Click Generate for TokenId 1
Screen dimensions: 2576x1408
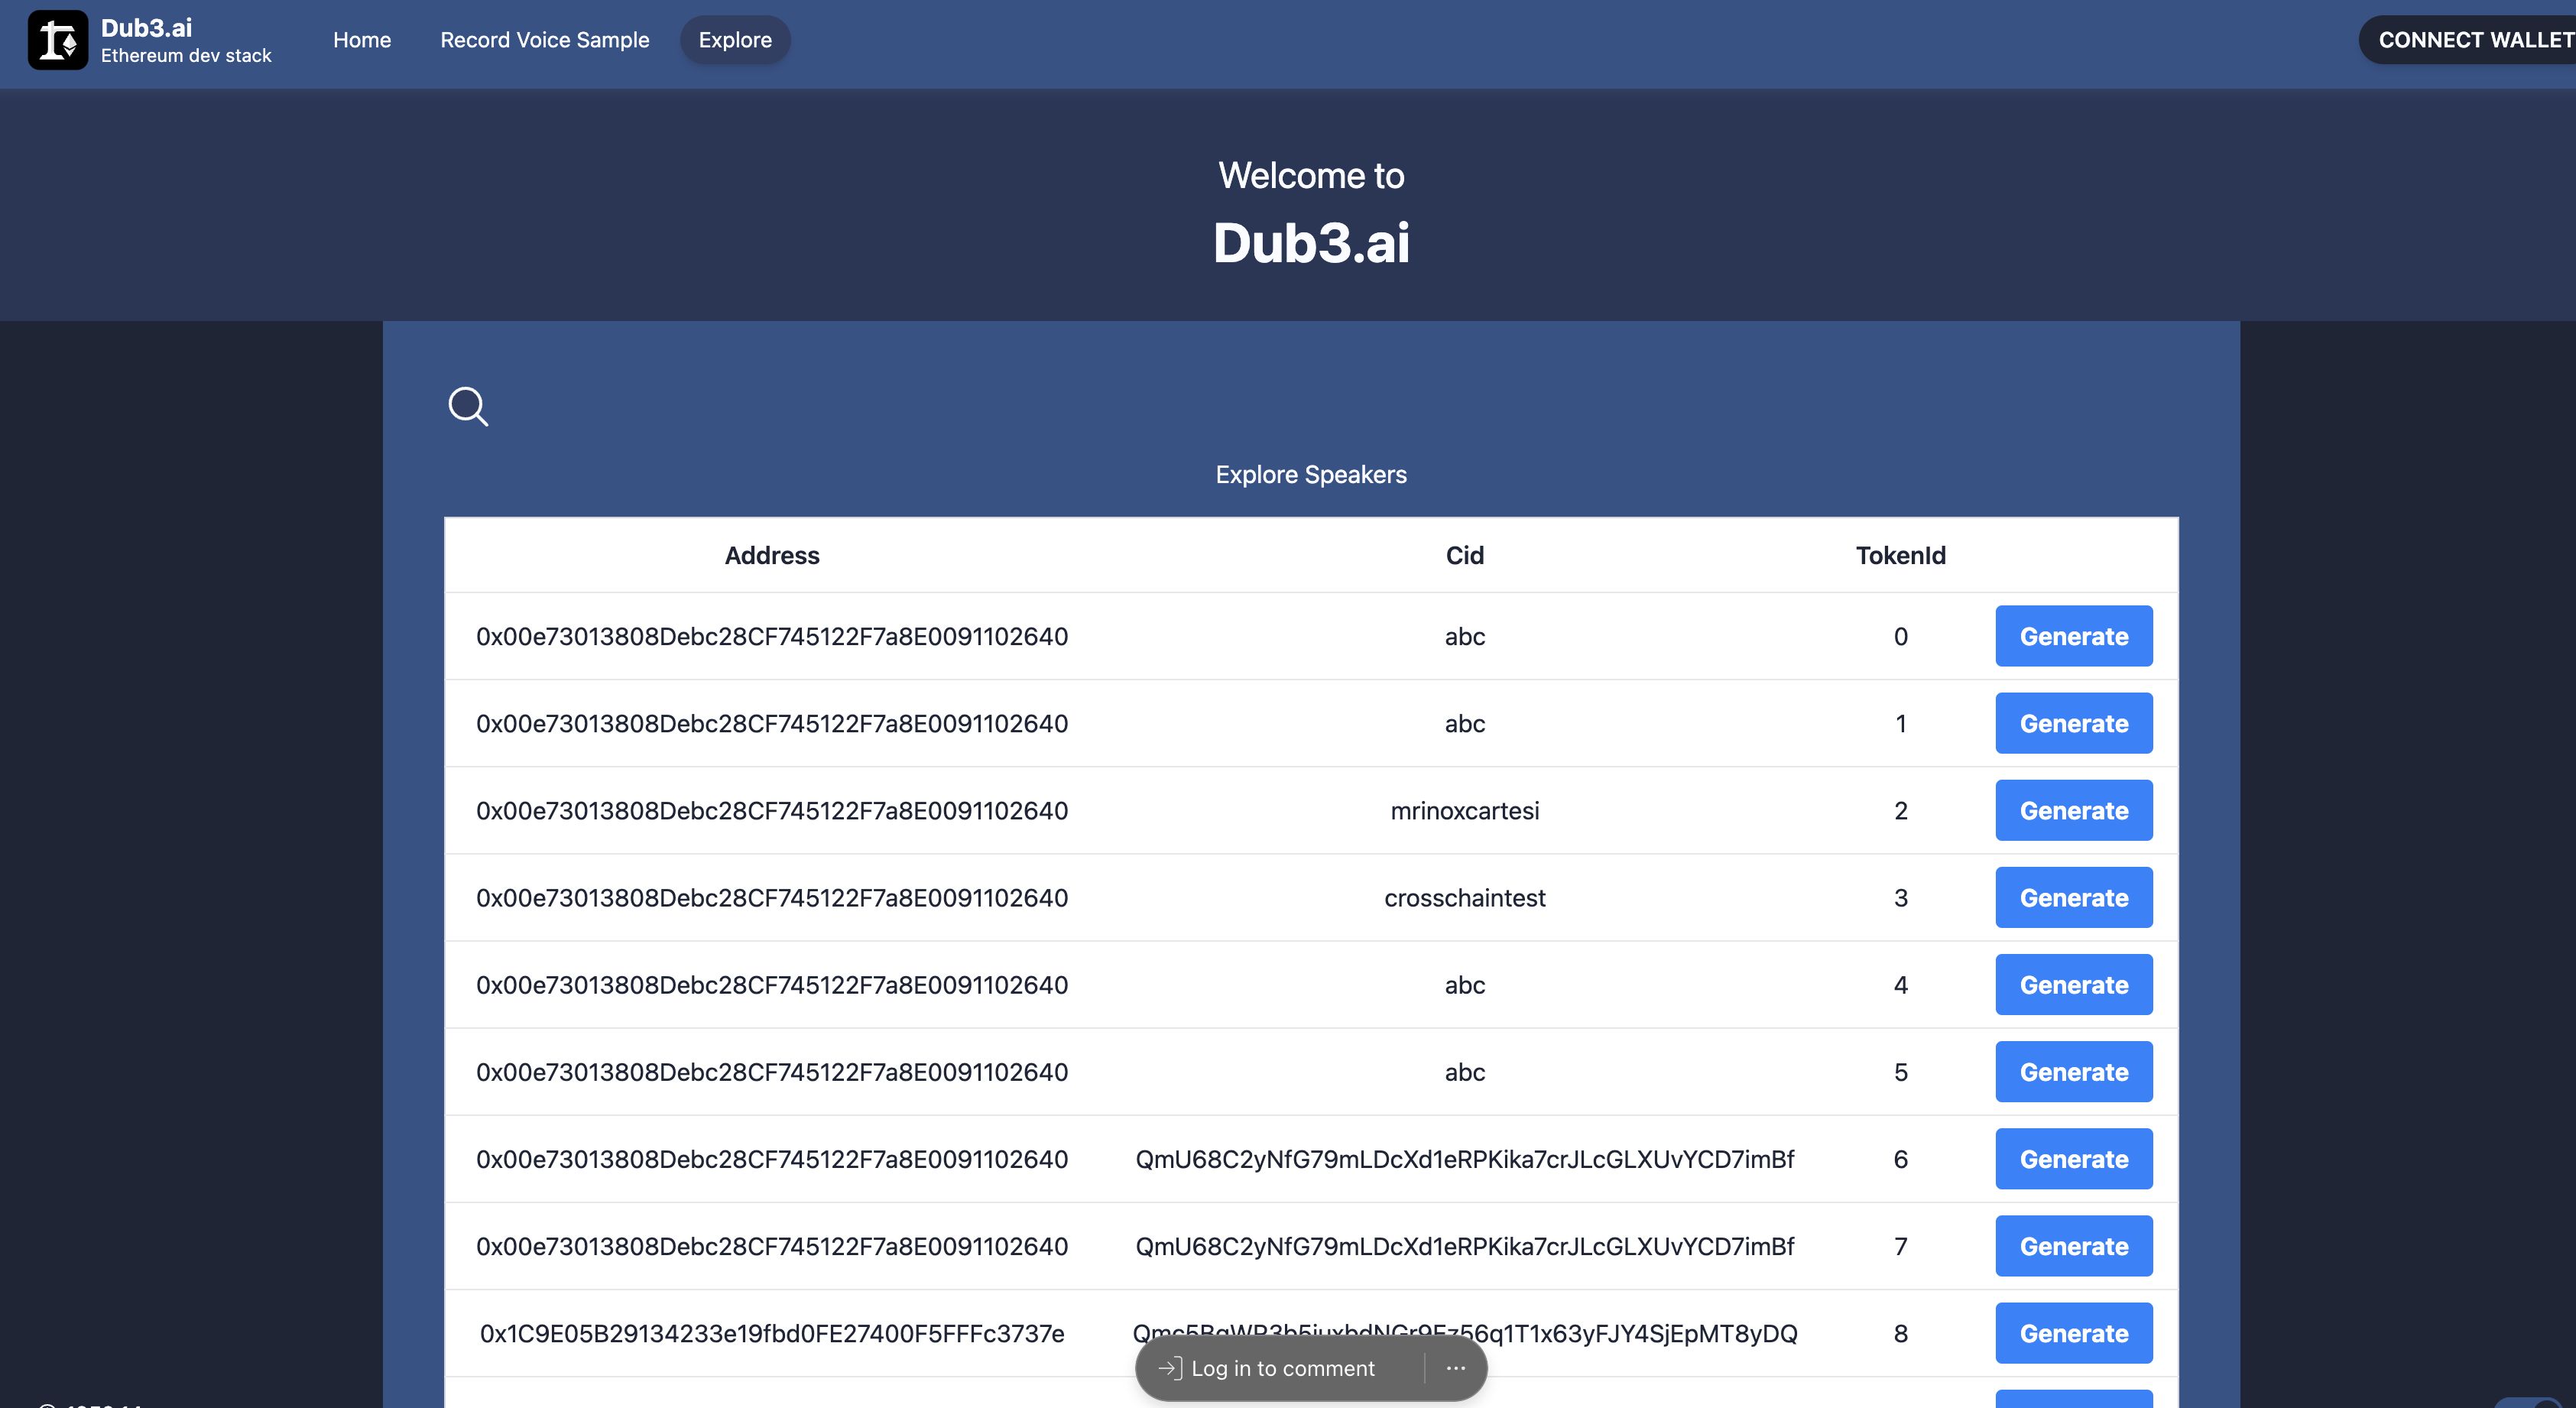2074,723
